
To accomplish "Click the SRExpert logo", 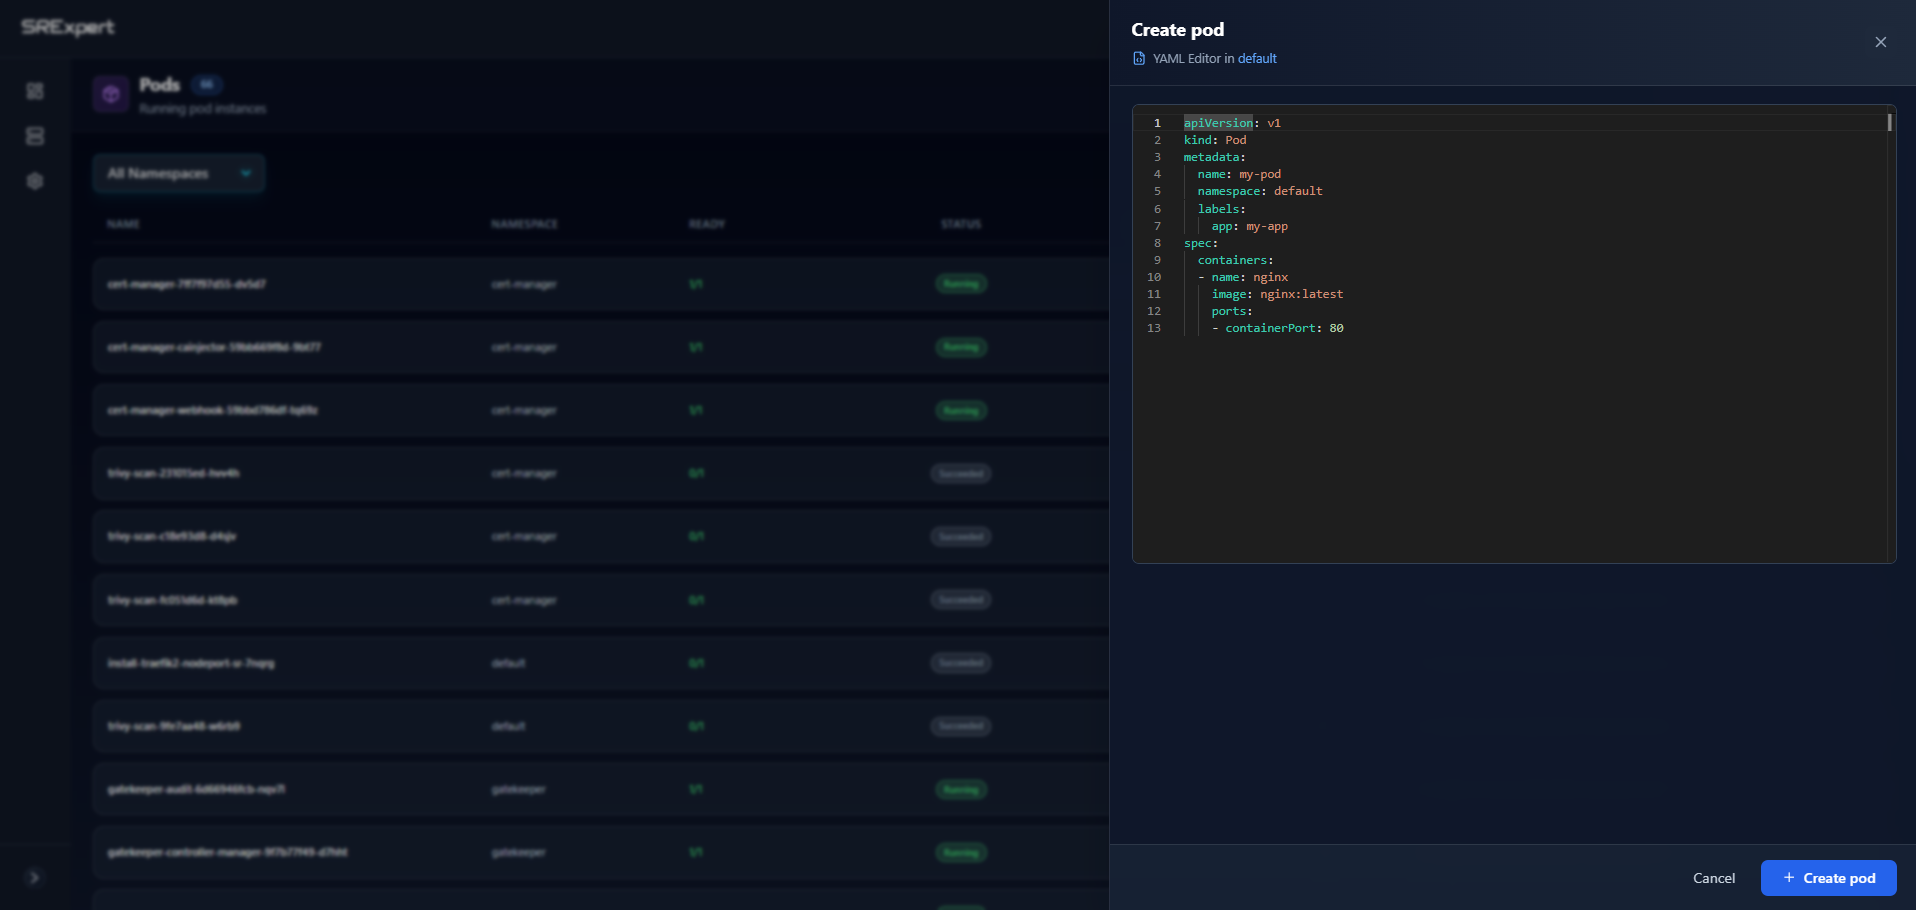I will [66, 27].
